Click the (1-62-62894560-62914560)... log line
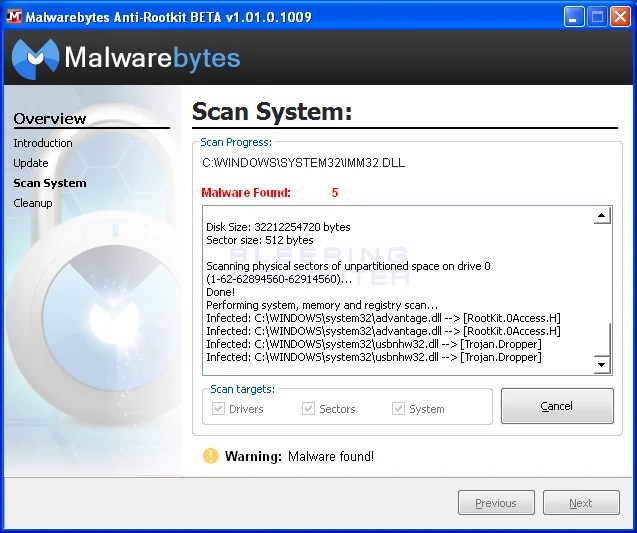This screenshot has height=533, width=637. click(x=279, y=279)
